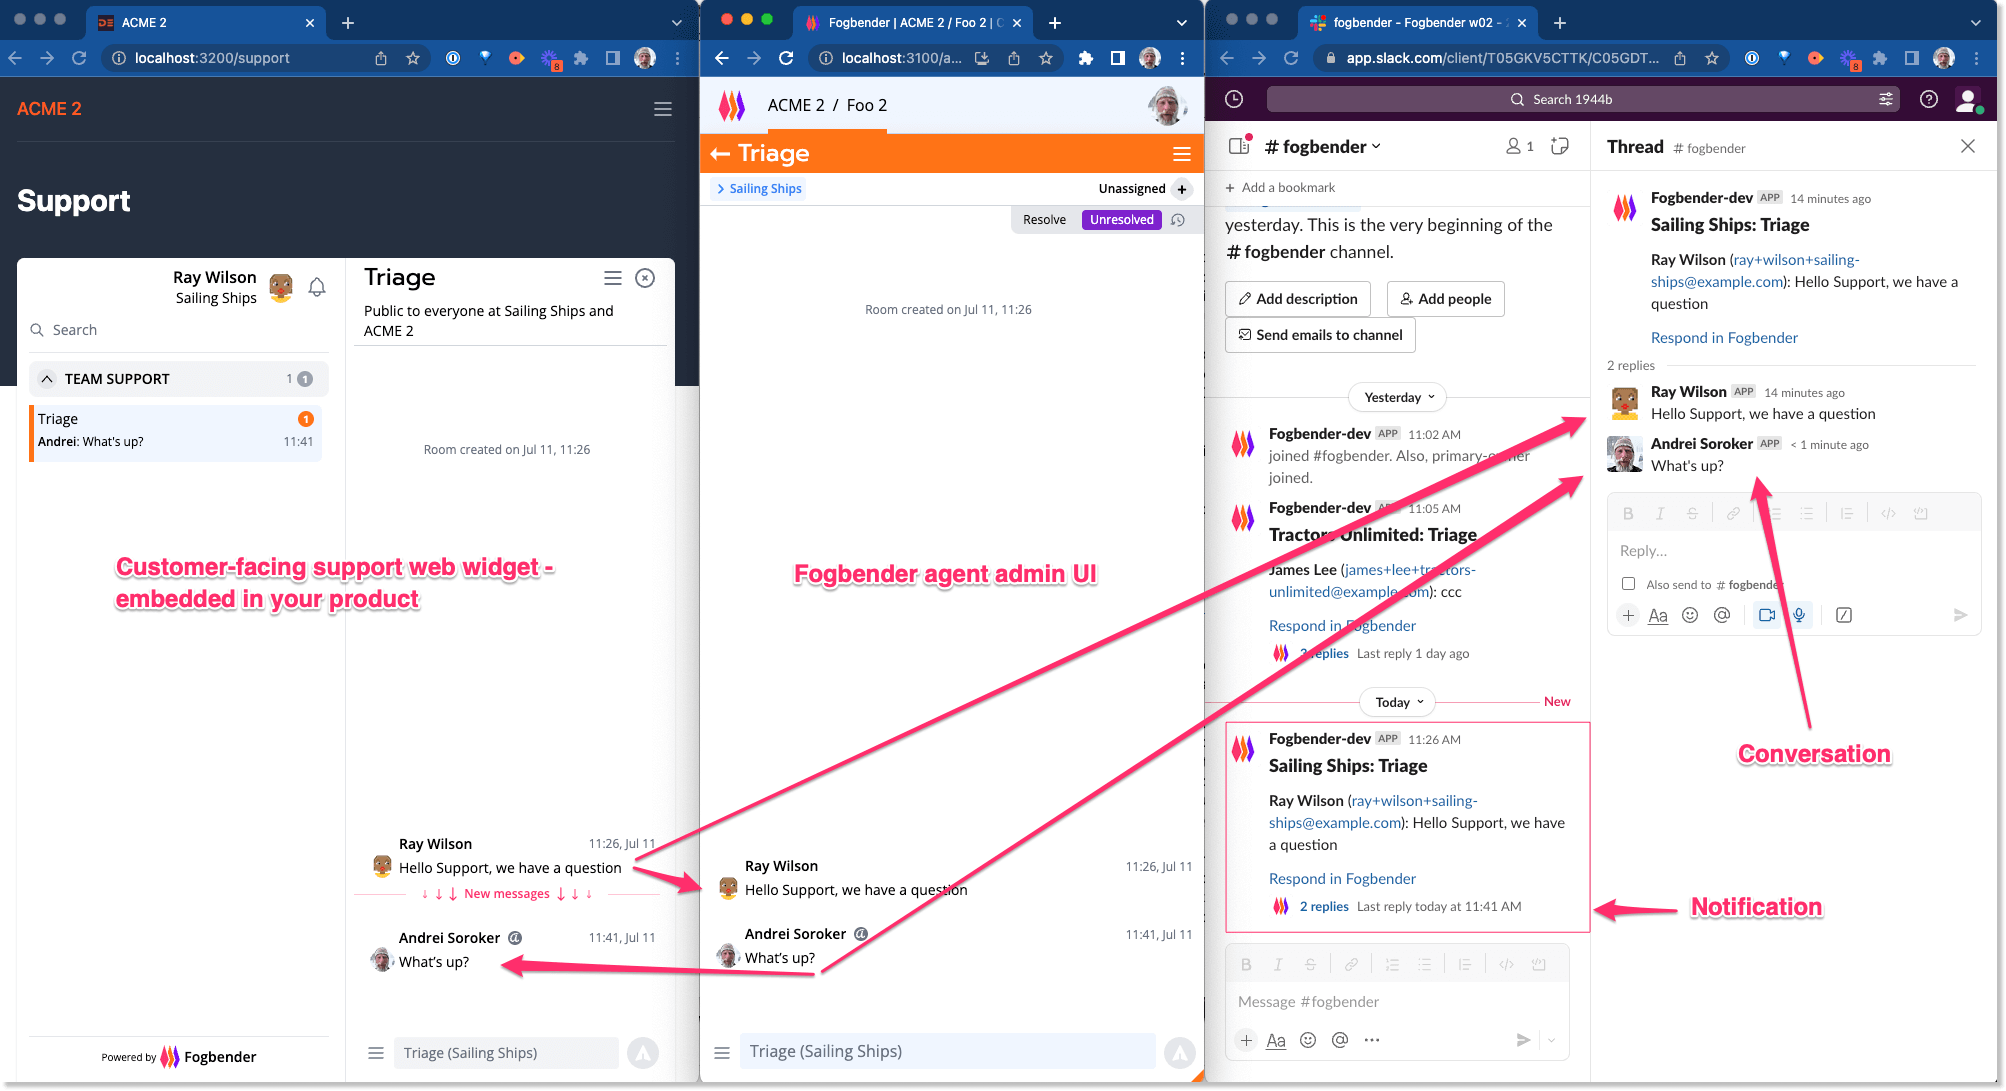Click thread Reply text field
This screenshot has height=1091, width=2006.
tap(1794, 551)
